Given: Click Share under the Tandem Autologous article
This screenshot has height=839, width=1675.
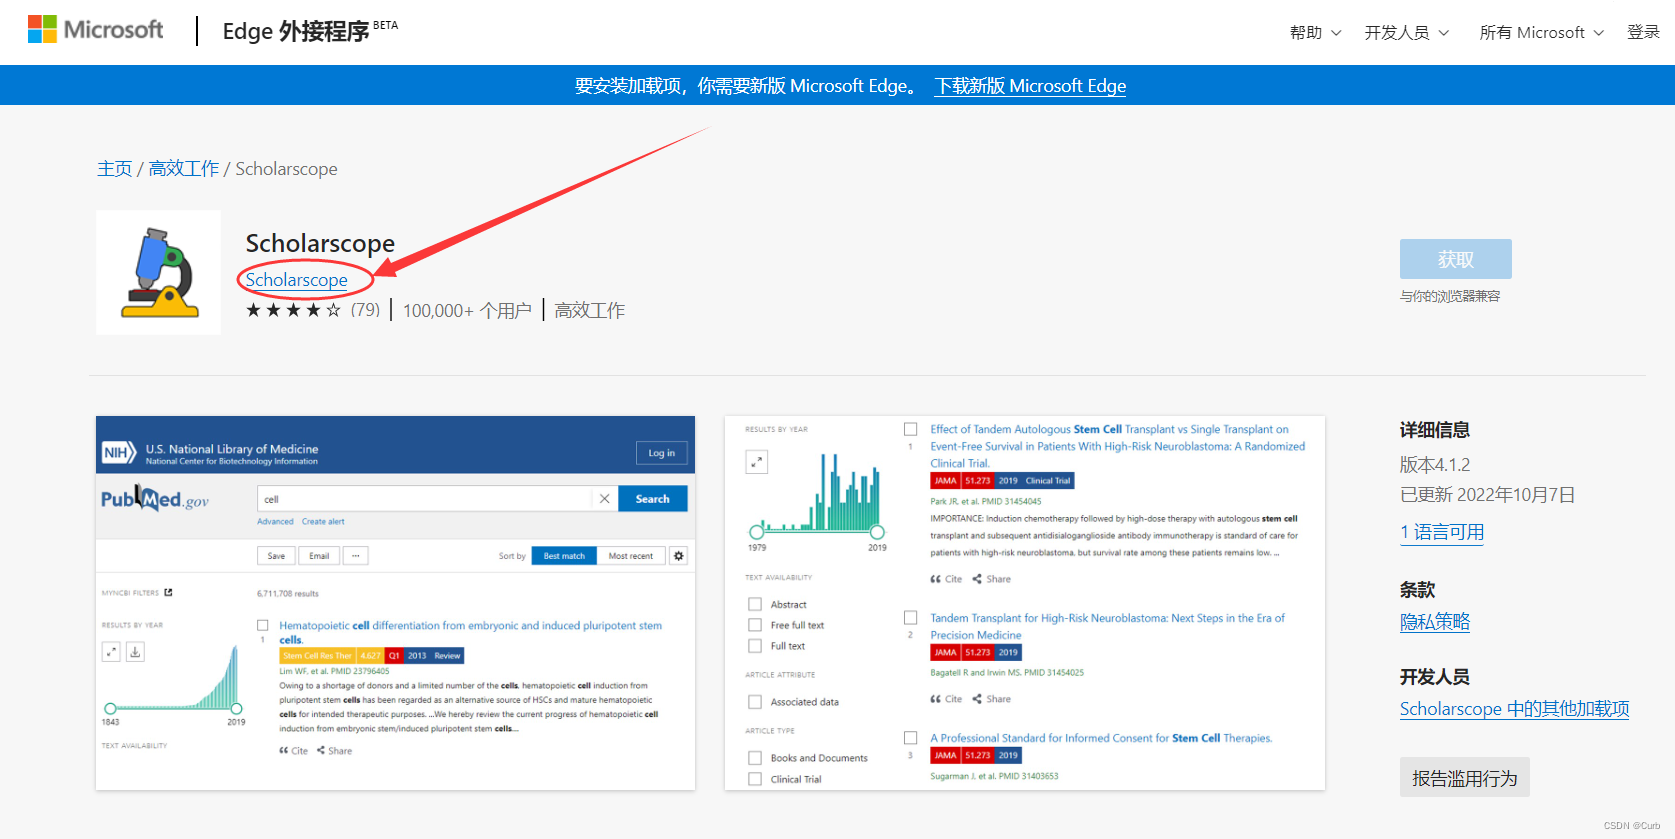Looking at the screenshot, I should click(992, 579).
